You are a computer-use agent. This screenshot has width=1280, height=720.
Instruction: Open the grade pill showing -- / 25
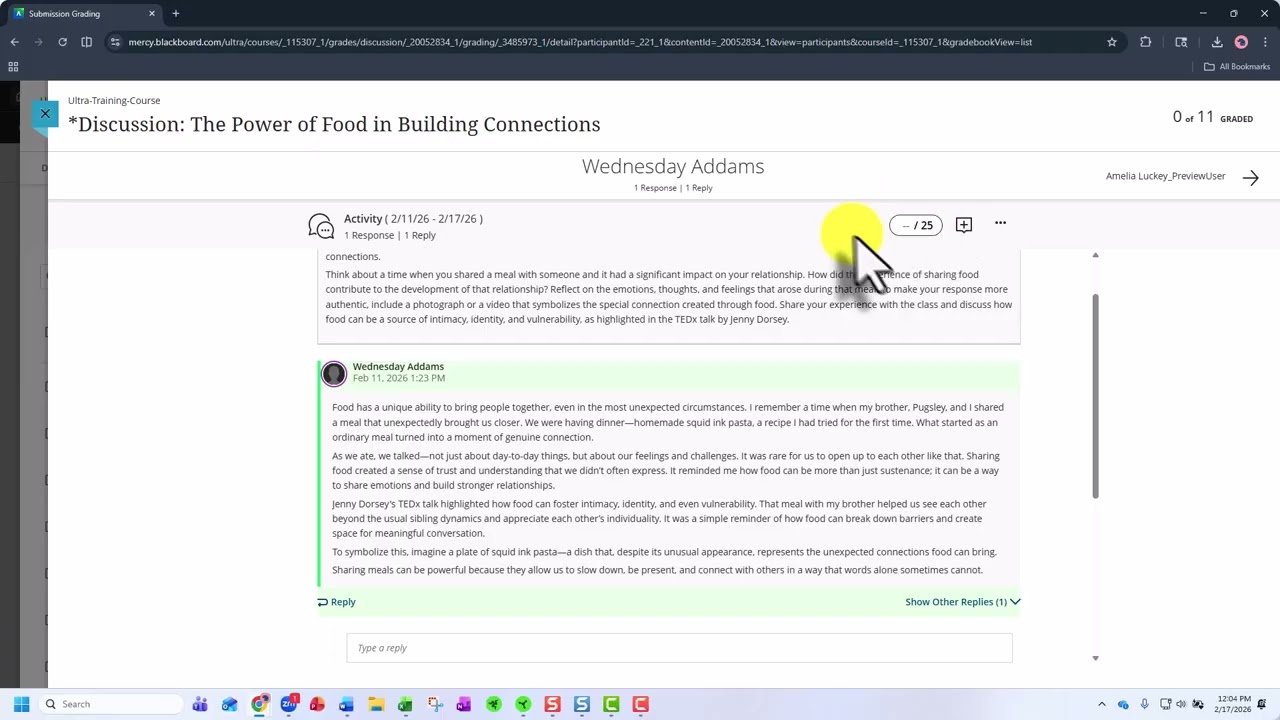pos(916,225)
